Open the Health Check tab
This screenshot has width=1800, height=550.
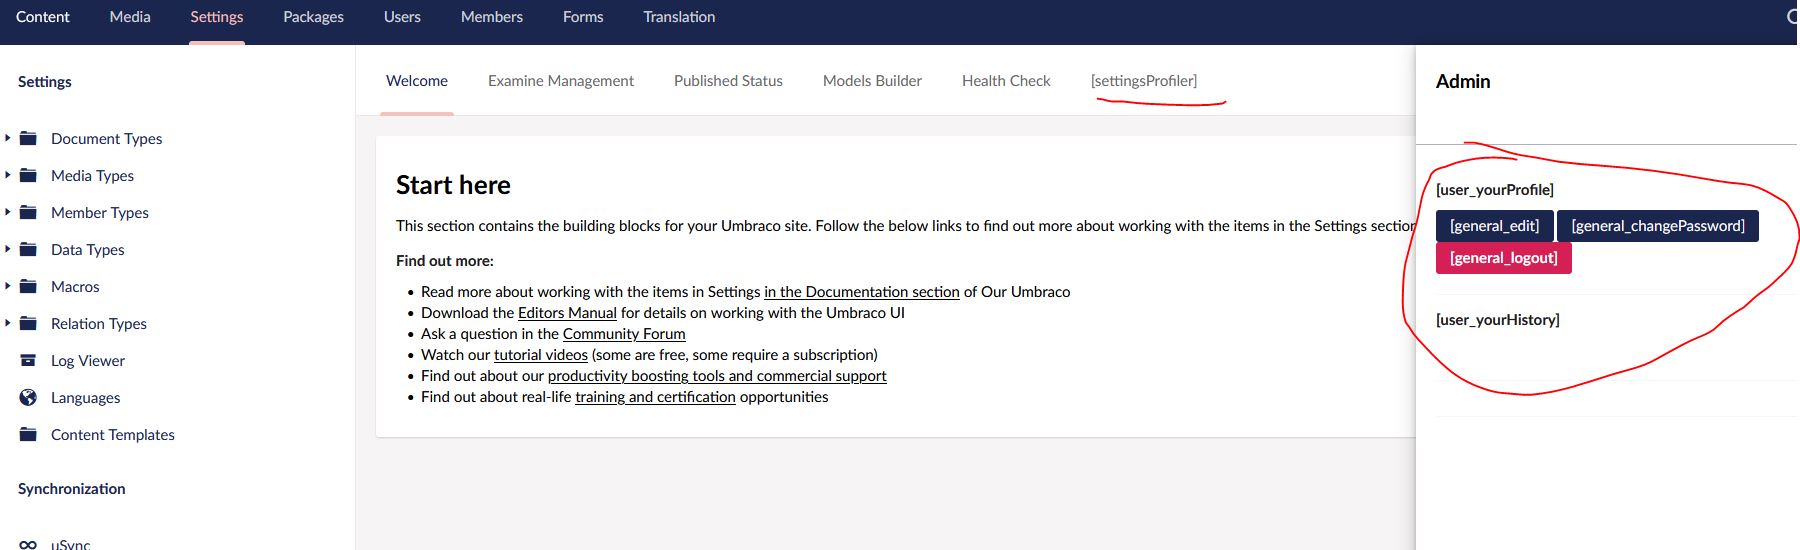click(1006, 81)
